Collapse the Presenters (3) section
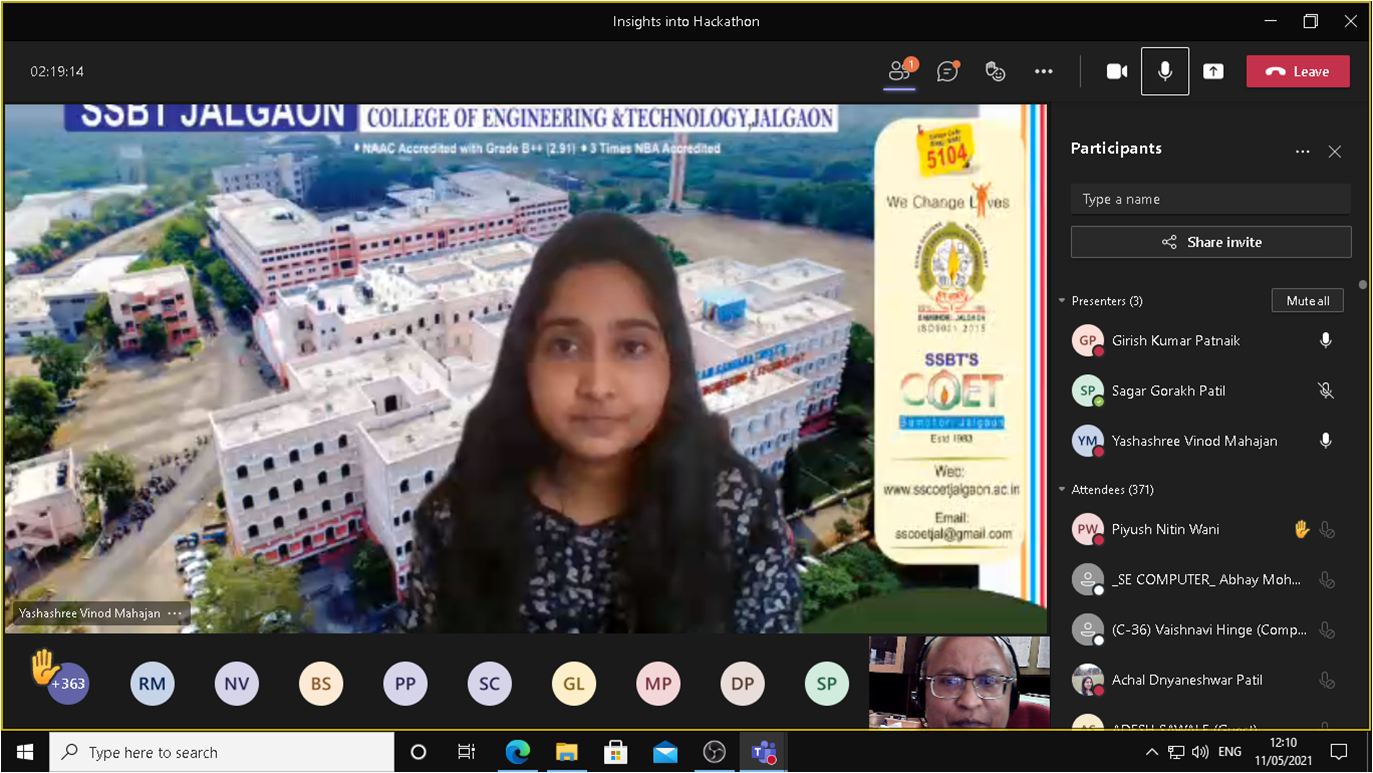This screenshot has width=1373, height=773. point(1062,301)
